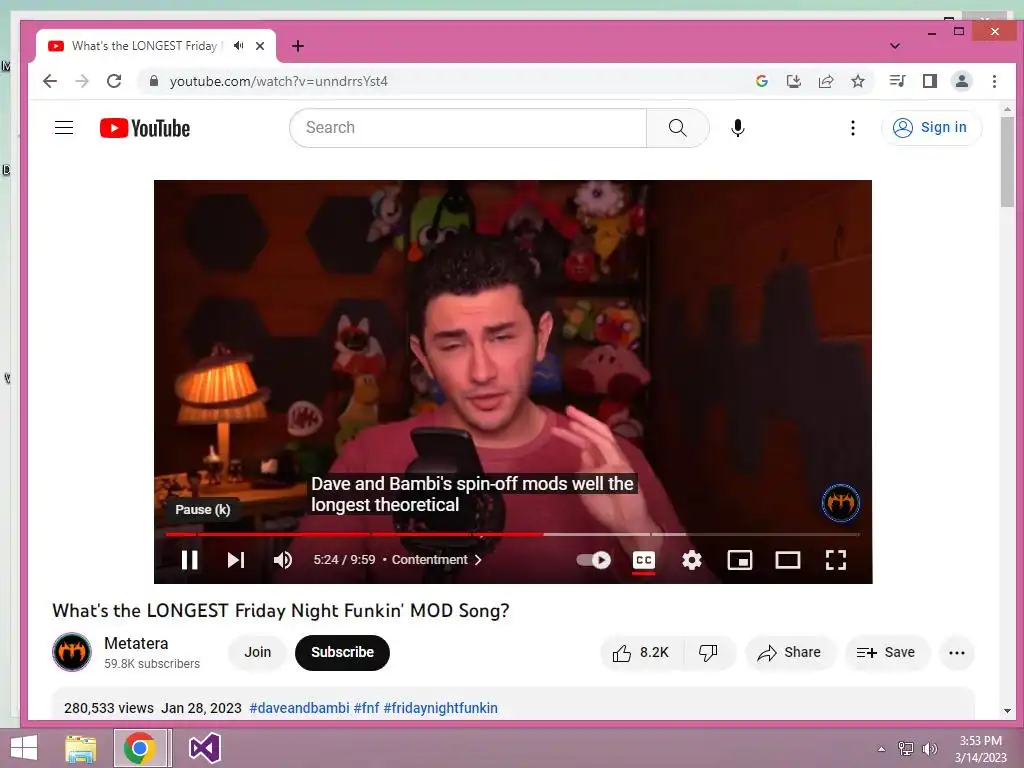Switch to theater mode
Screen dimensions: 1024x768
pos(788,560)
